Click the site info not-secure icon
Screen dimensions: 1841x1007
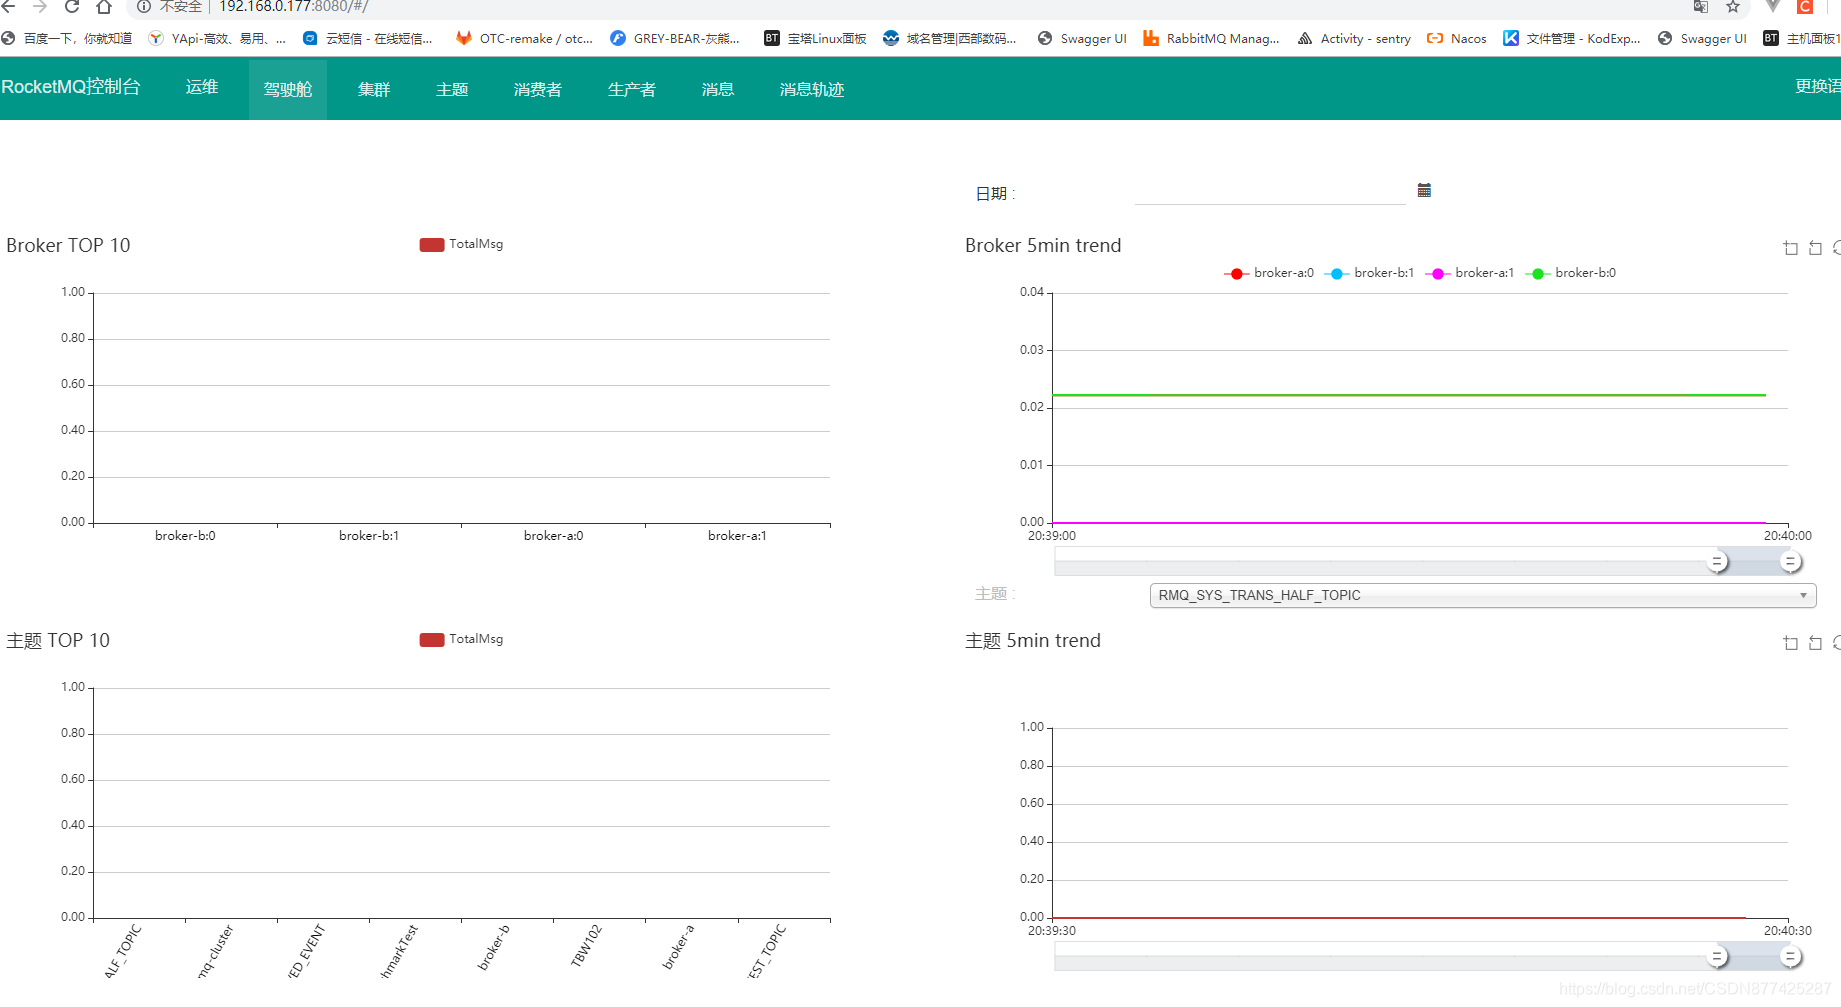(x=144, y=7)
